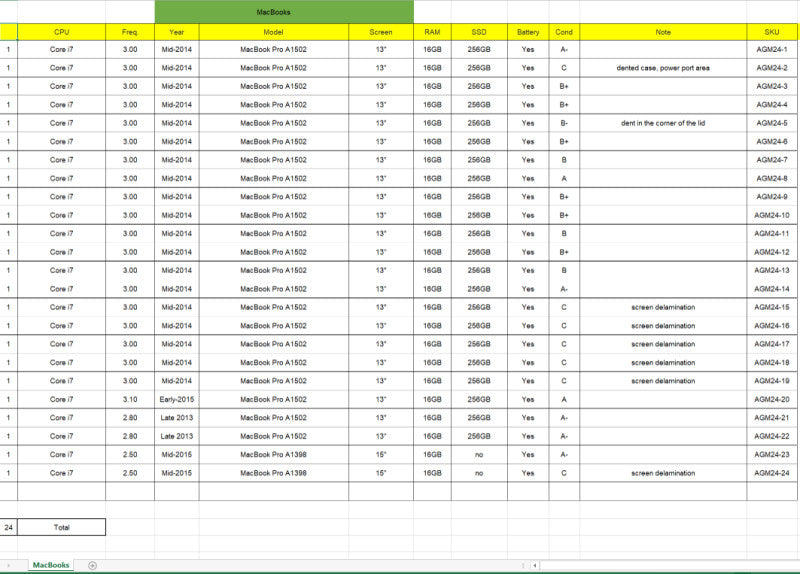Click screen delamination note in row AGM24-19
This screenshot has width=800, height=574.
[663, 381]
